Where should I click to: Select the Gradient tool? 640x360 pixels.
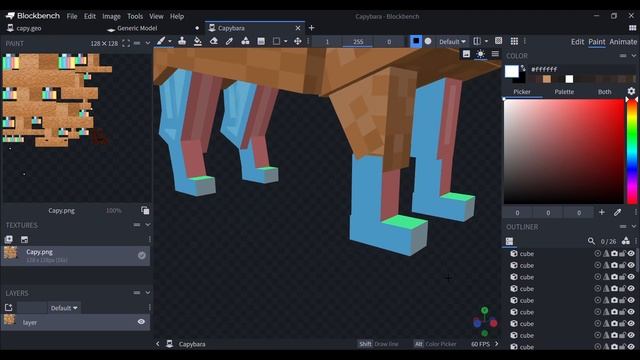click(x=261, y=41)
